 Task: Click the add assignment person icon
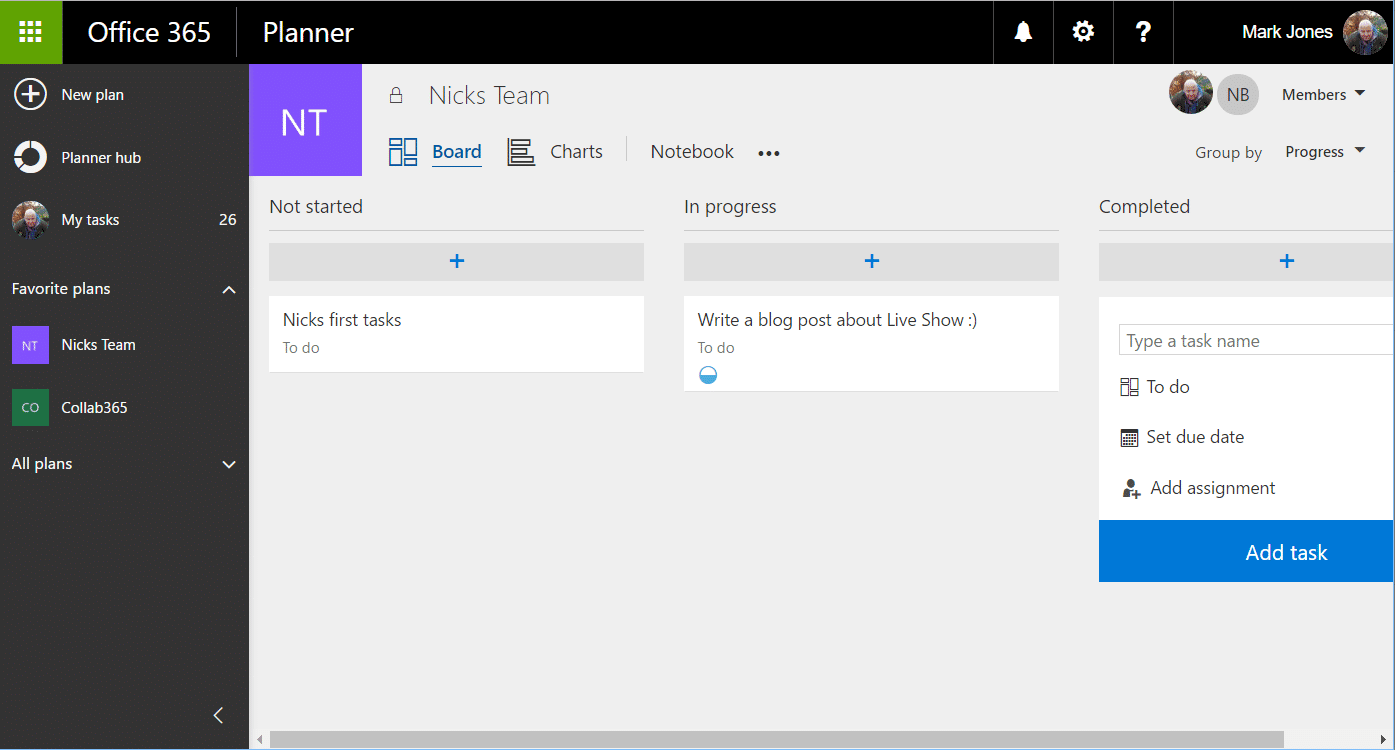tap(1131, 489)
